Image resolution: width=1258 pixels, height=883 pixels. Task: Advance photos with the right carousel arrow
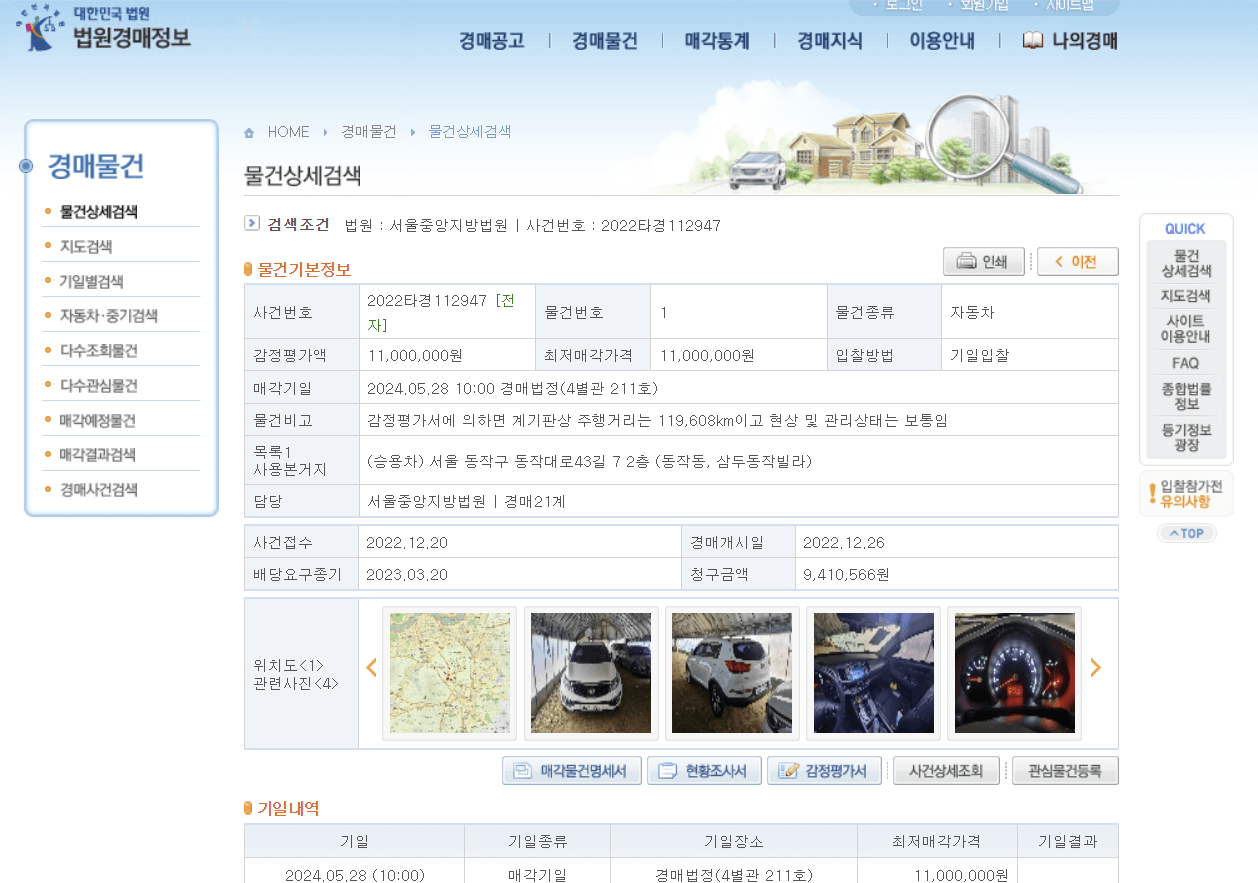tap(1096, 667)
